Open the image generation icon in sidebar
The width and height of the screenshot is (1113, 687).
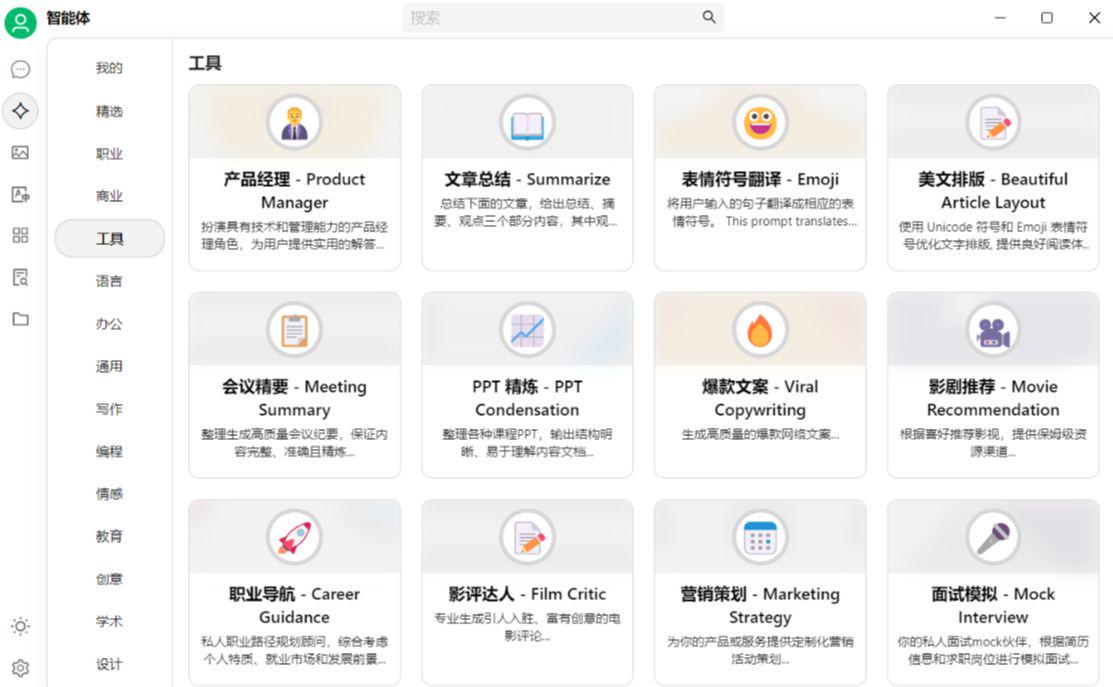tap(20, 194)
